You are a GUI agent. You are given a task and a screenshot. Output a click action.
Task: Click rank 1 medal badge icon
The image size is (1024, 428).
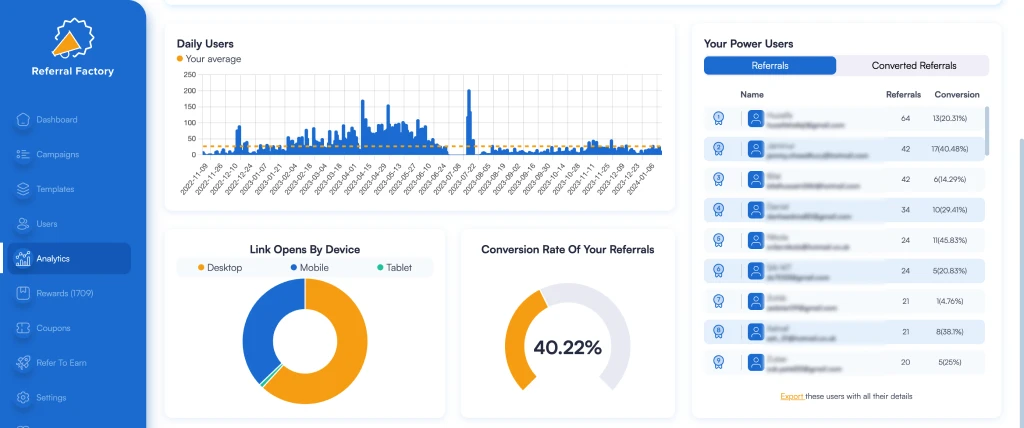(x=718, y=119)
